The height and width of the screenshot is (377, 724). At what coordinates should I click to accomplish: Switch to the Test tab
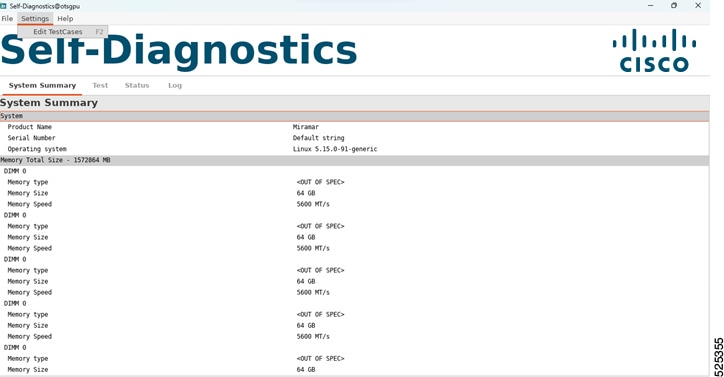[100, 85]
